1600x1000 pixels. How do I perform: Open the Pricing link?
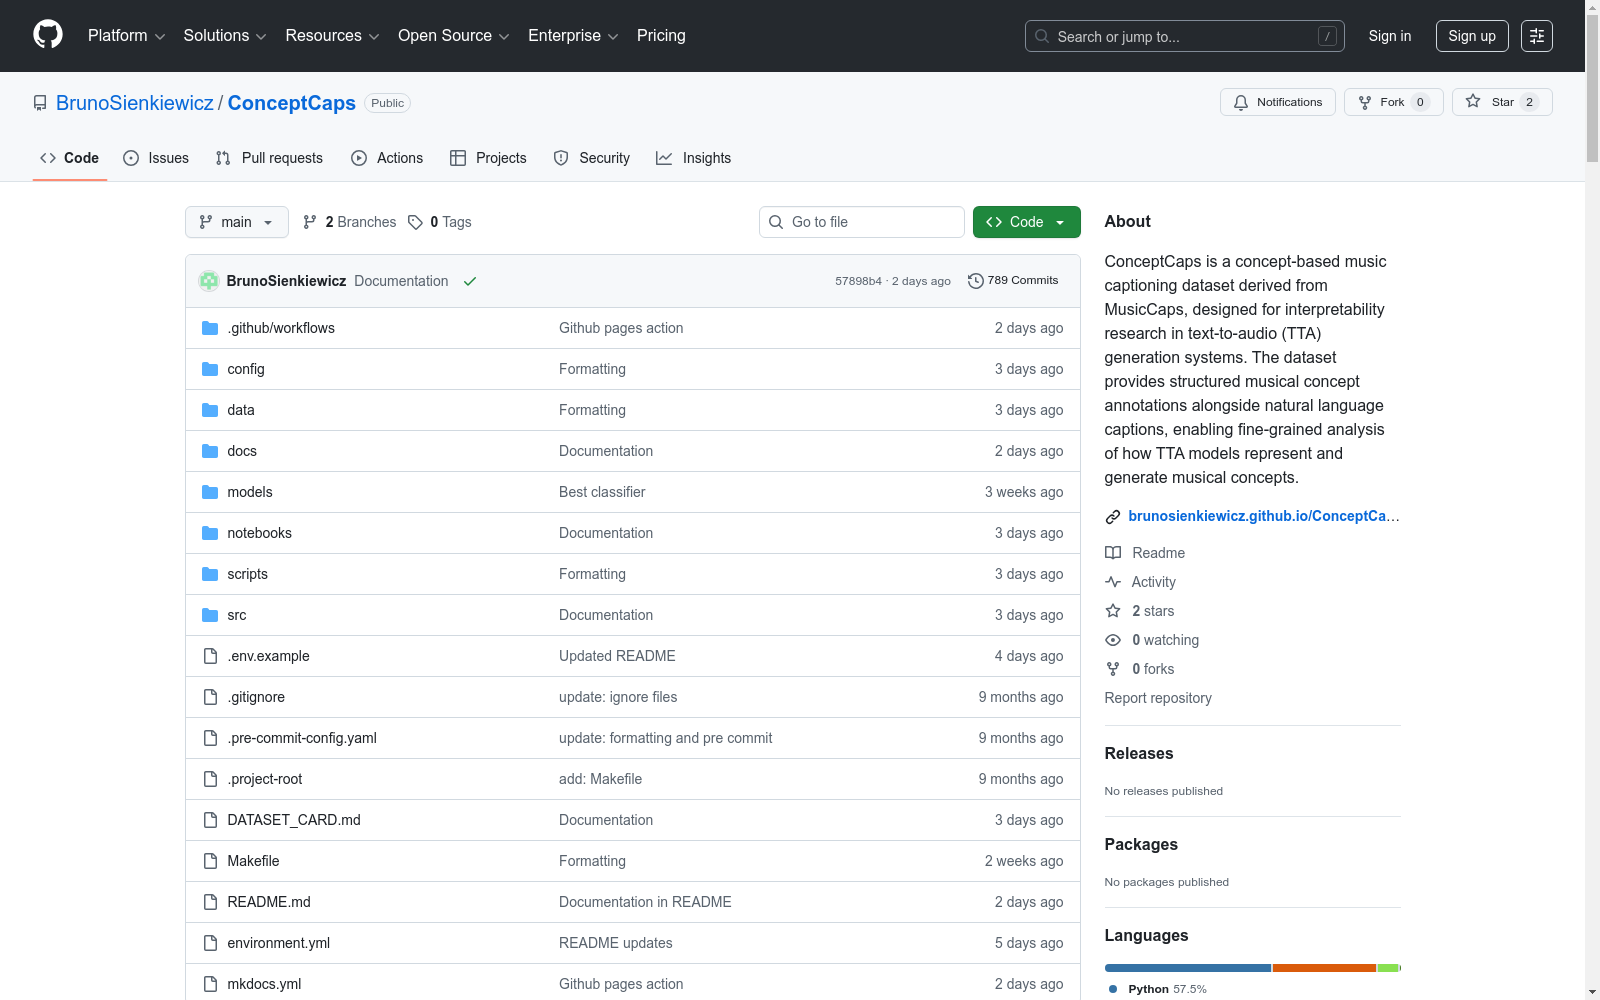click(661, 36)
